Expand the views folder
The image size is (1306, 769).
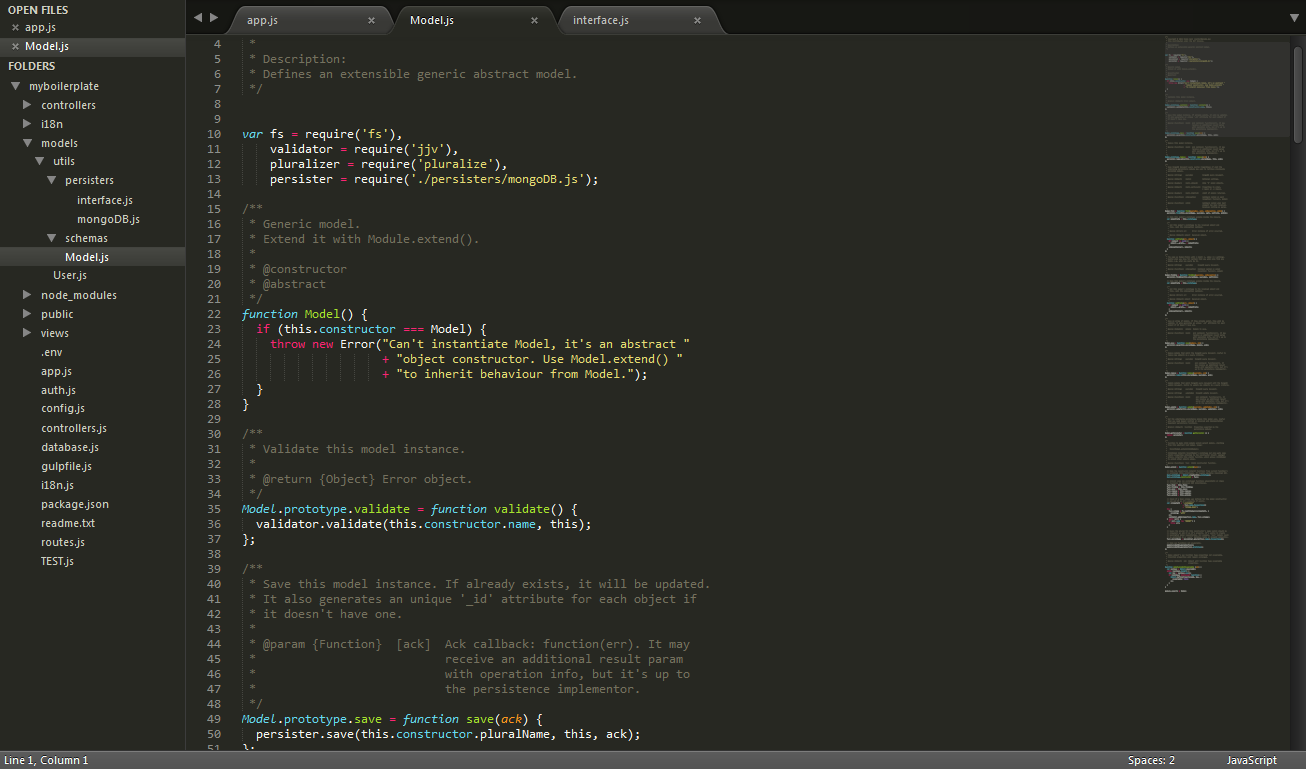[27, 333]
